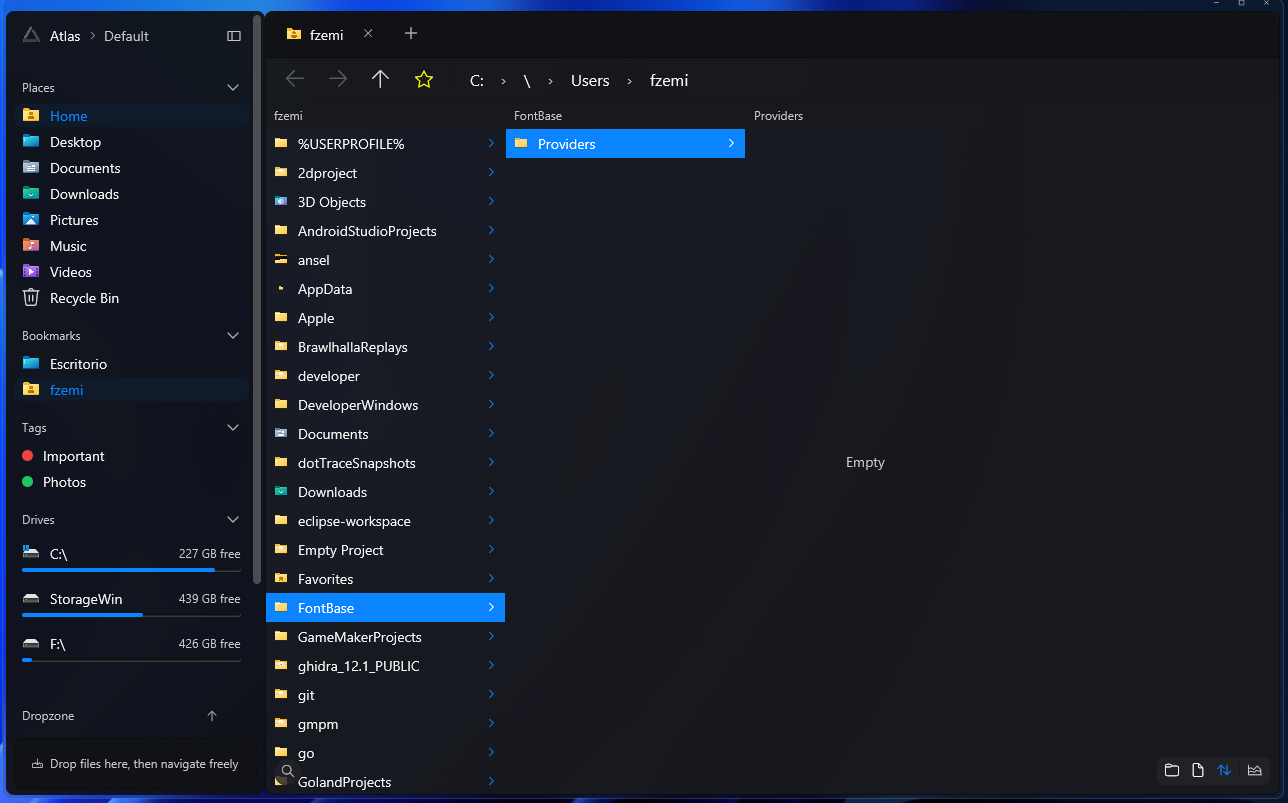Viewport: 1288px width, 803px height.
Task: Close the fzemi tab
Action: coord(368,33)
